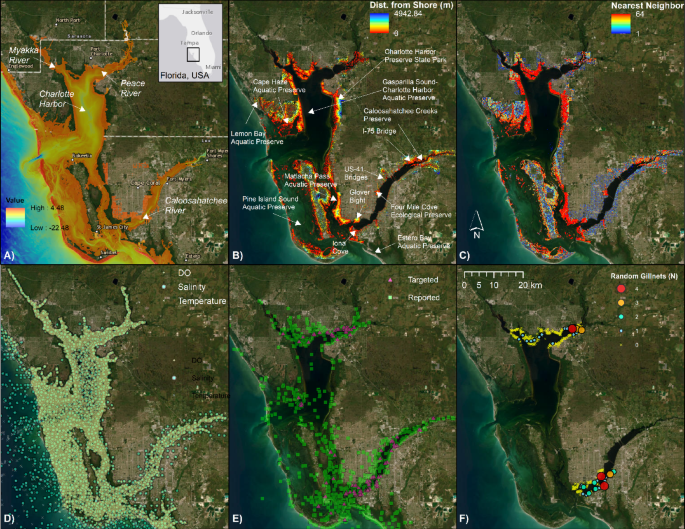Click 'Caloosahatchee Creeks Preserve' label
The image size is (685, 529).
coord(400,114)
